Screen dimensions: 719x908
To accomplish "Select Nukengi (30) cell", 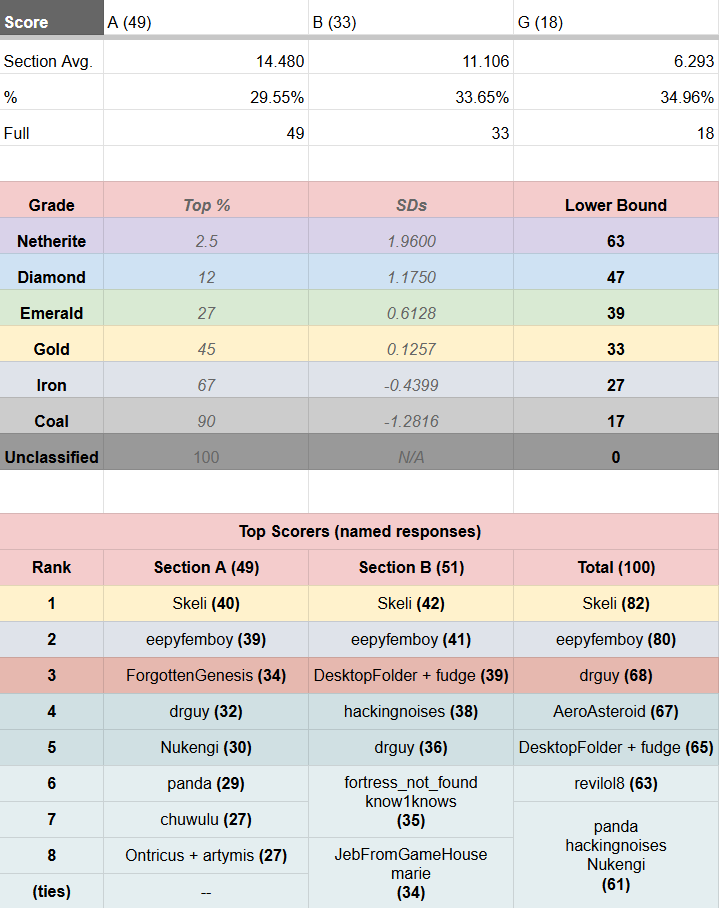I will point(206,747).
